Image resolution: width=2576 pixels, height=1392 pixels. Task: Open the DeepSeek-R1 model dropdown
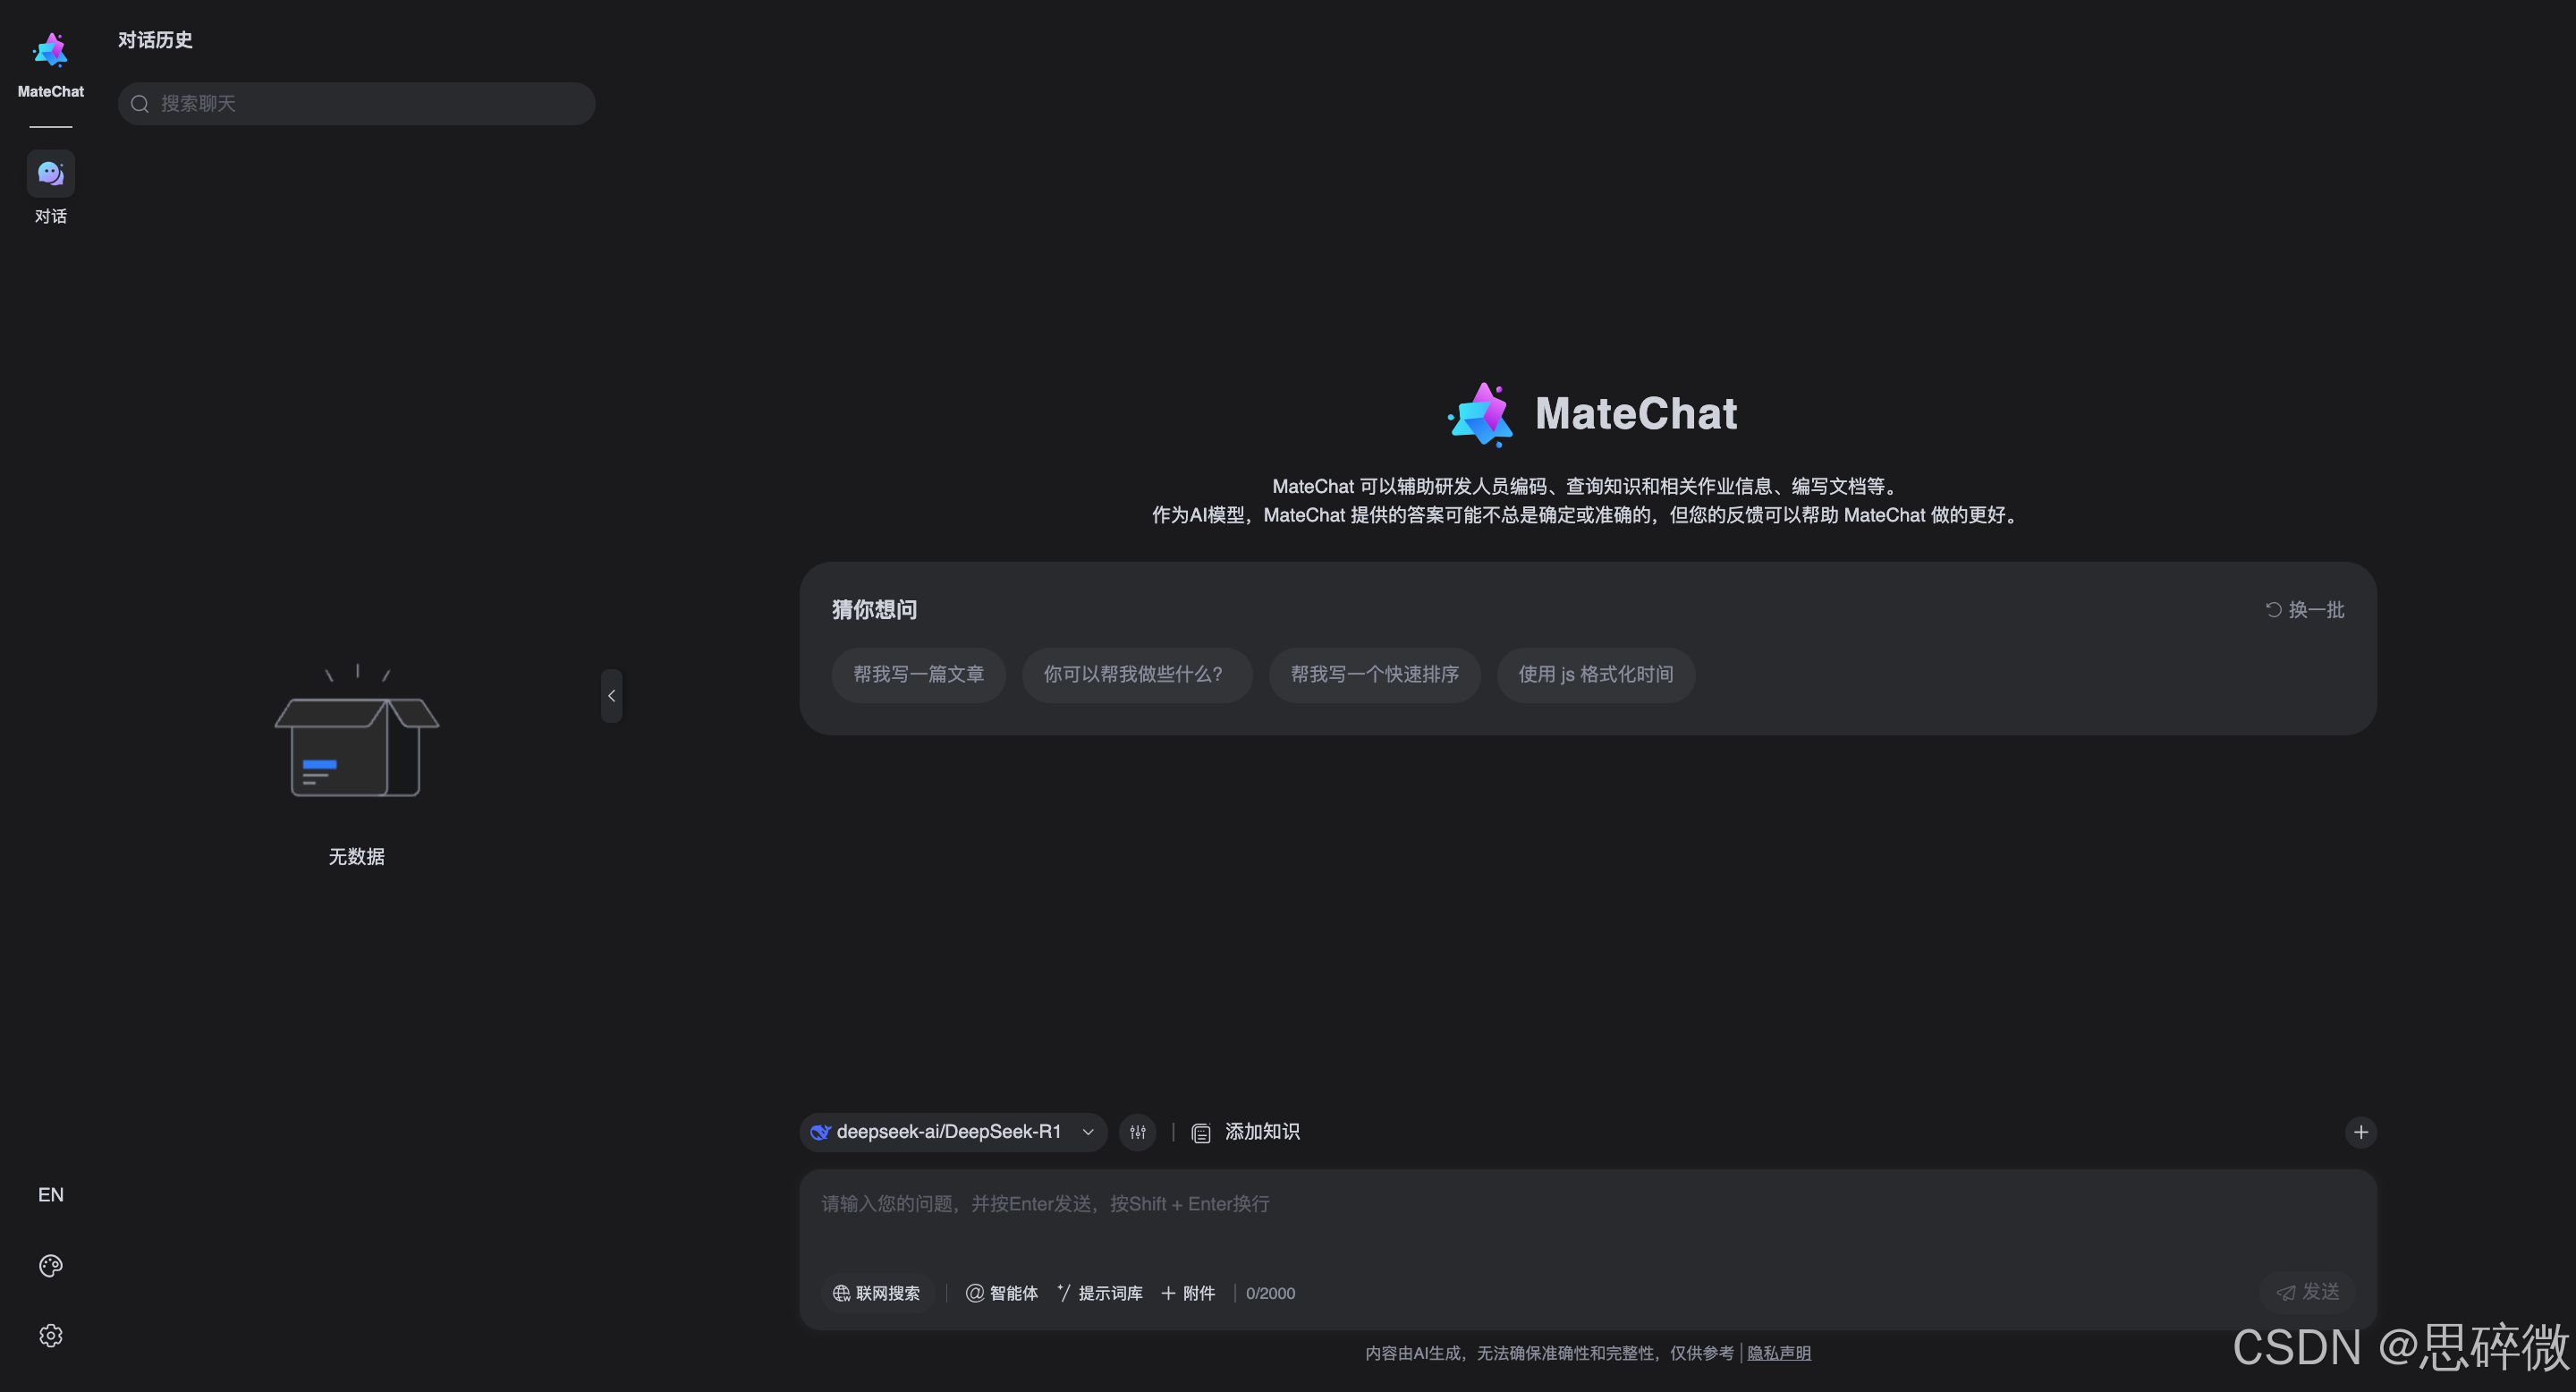[952, 1132]
